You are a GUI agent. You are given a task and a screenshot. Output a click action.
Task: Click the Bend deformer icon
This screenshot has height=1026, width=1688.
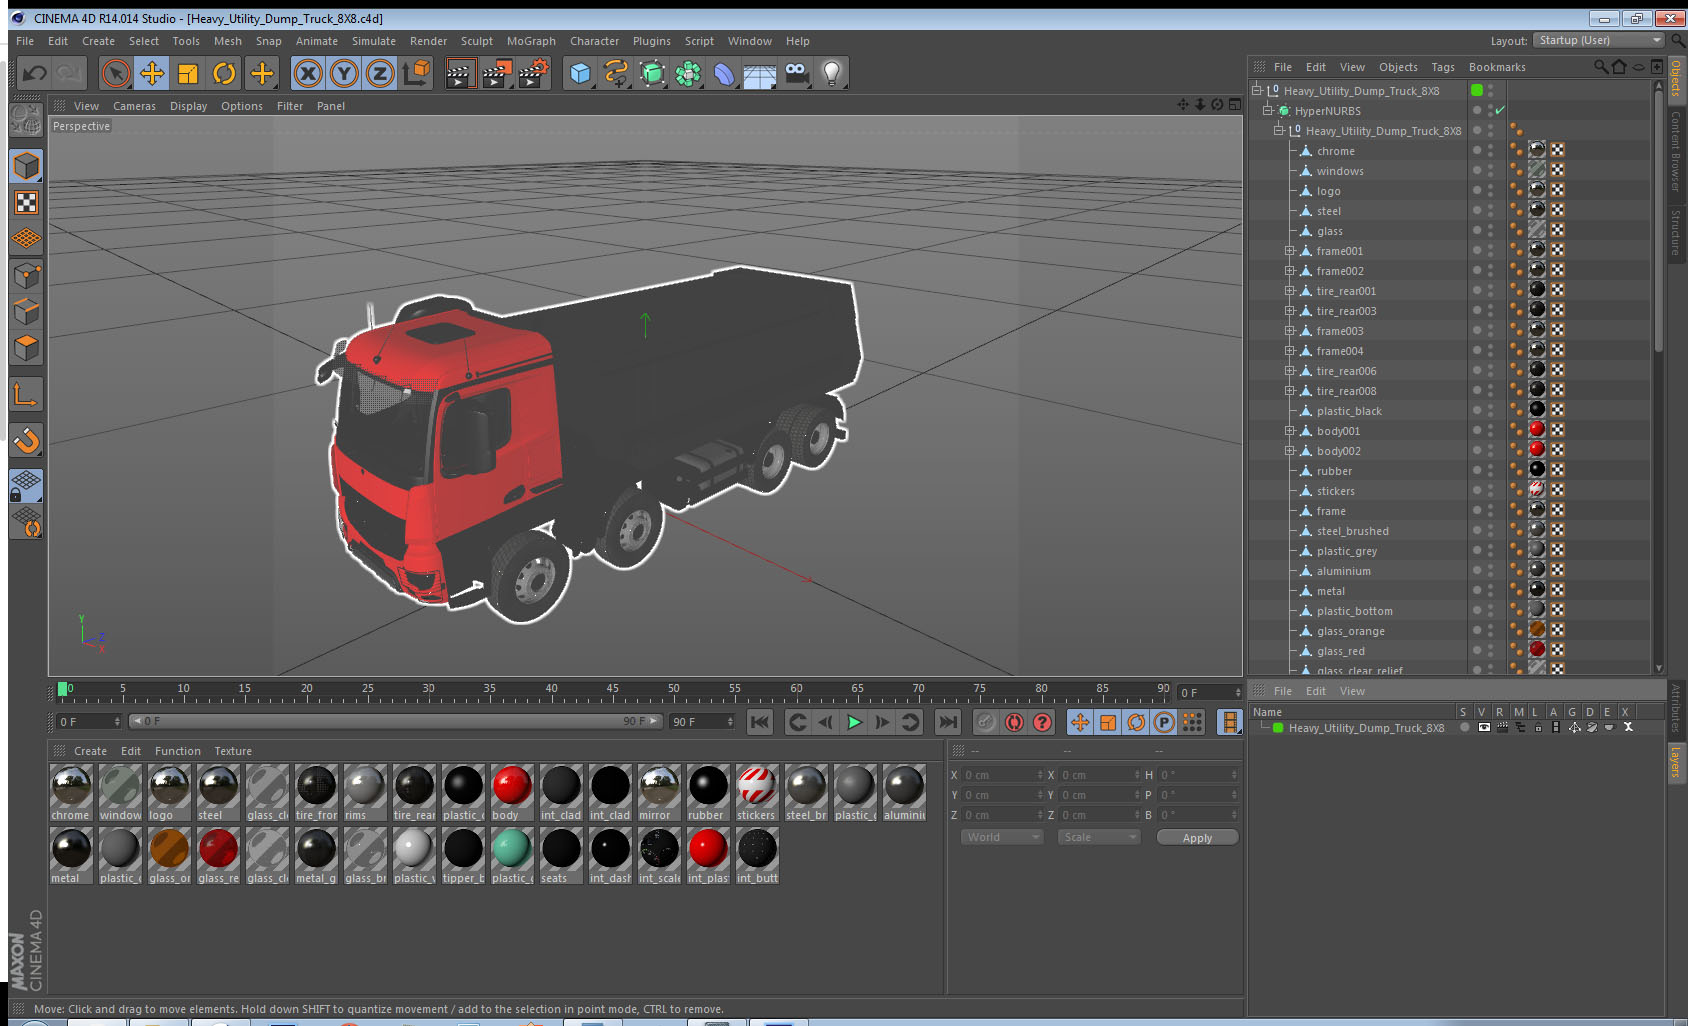[x=724, y=73]
